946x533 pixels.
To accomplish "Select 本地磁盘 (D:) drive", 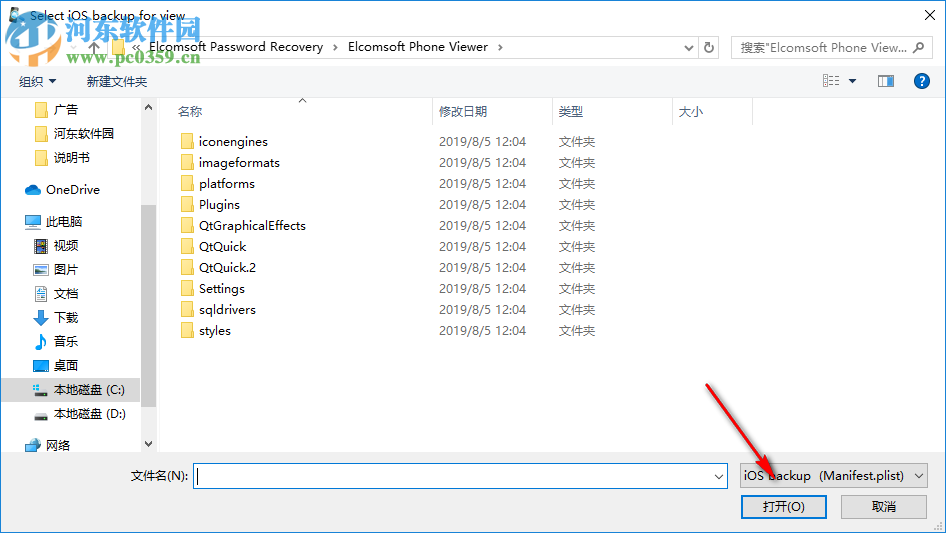I will pos(79,414).
